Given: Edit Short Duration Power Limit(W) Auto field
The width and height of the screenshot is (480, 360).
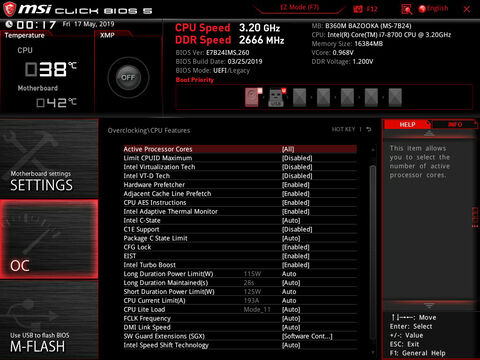Looking at the screenshot, I should (x=289, y=292).
